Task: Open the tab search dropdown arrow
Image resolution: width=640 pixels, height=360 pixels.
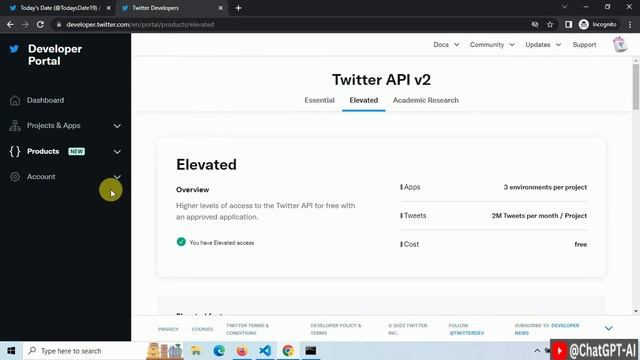Action: tap(564, 7)
